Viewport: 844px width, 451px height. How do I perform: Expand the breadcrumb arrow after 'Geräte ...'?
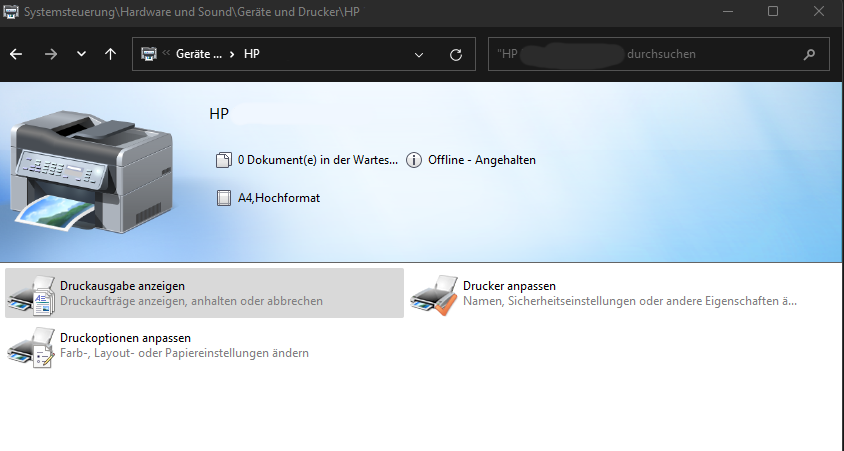(231, 54)
